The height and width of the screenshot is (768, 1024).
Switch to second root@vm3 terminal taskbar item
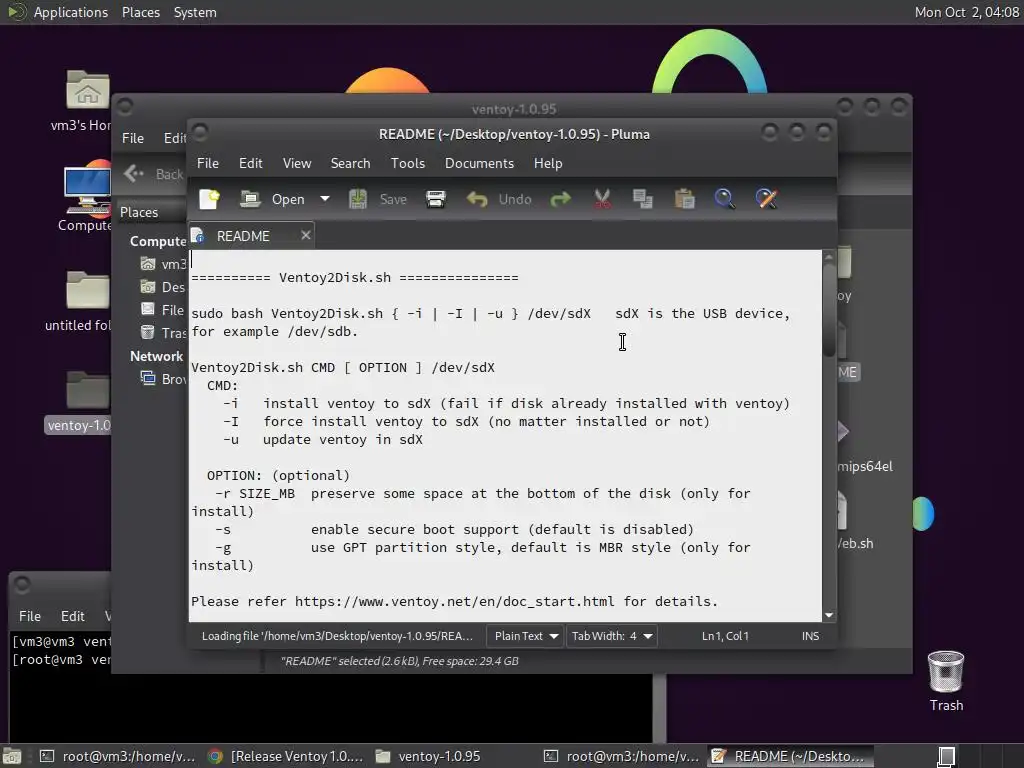coord(621,756)
